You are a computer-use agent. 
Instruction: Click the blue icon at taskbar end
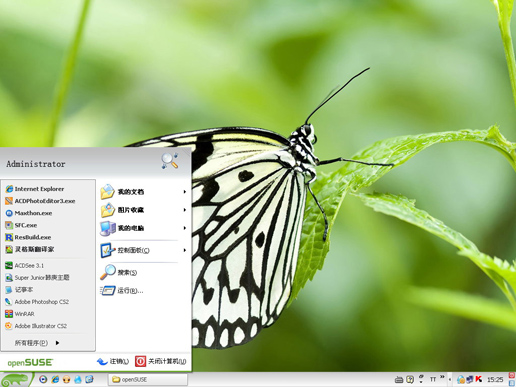click(x=512, y=383)
